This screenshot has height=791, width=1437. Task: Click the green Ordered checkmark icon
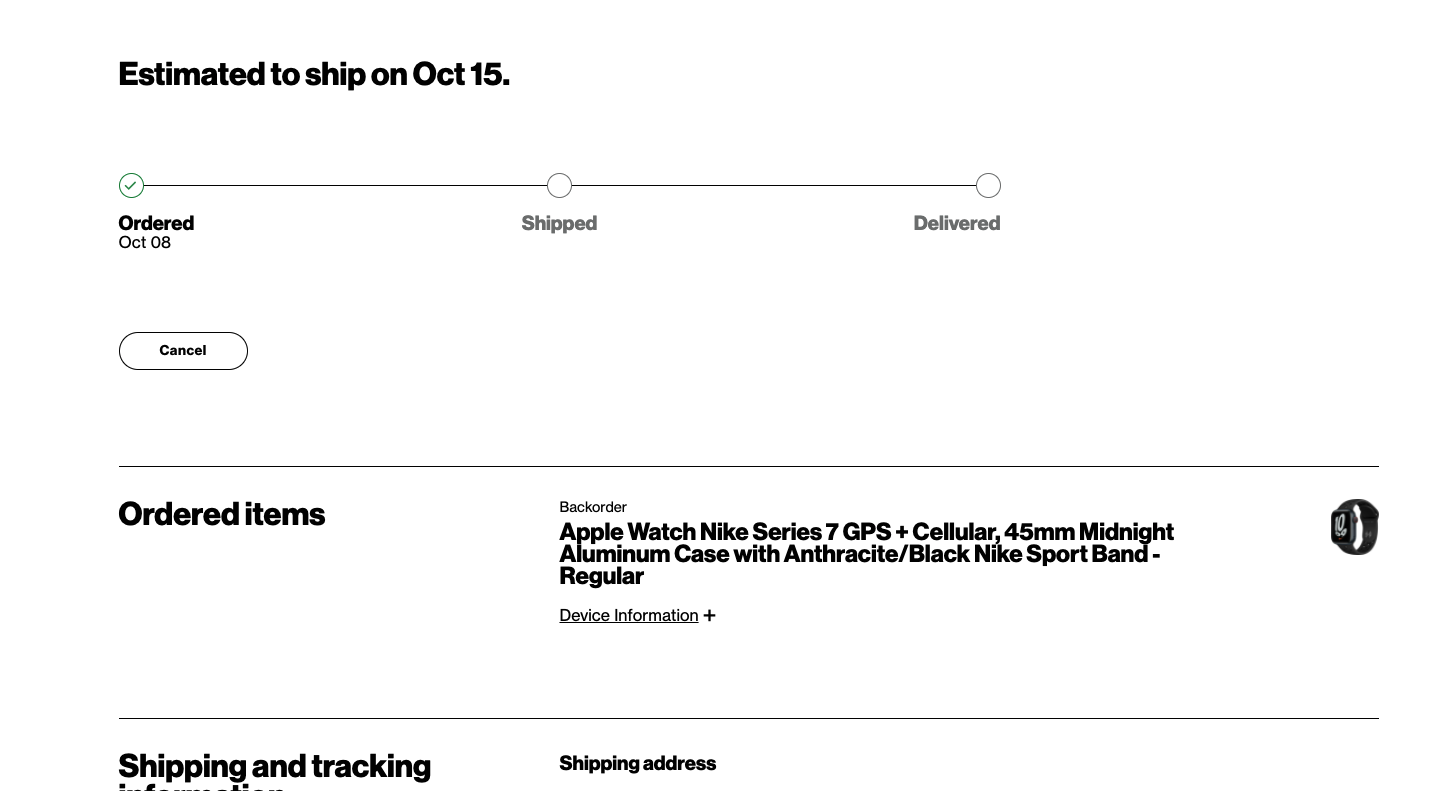(131, 186)
